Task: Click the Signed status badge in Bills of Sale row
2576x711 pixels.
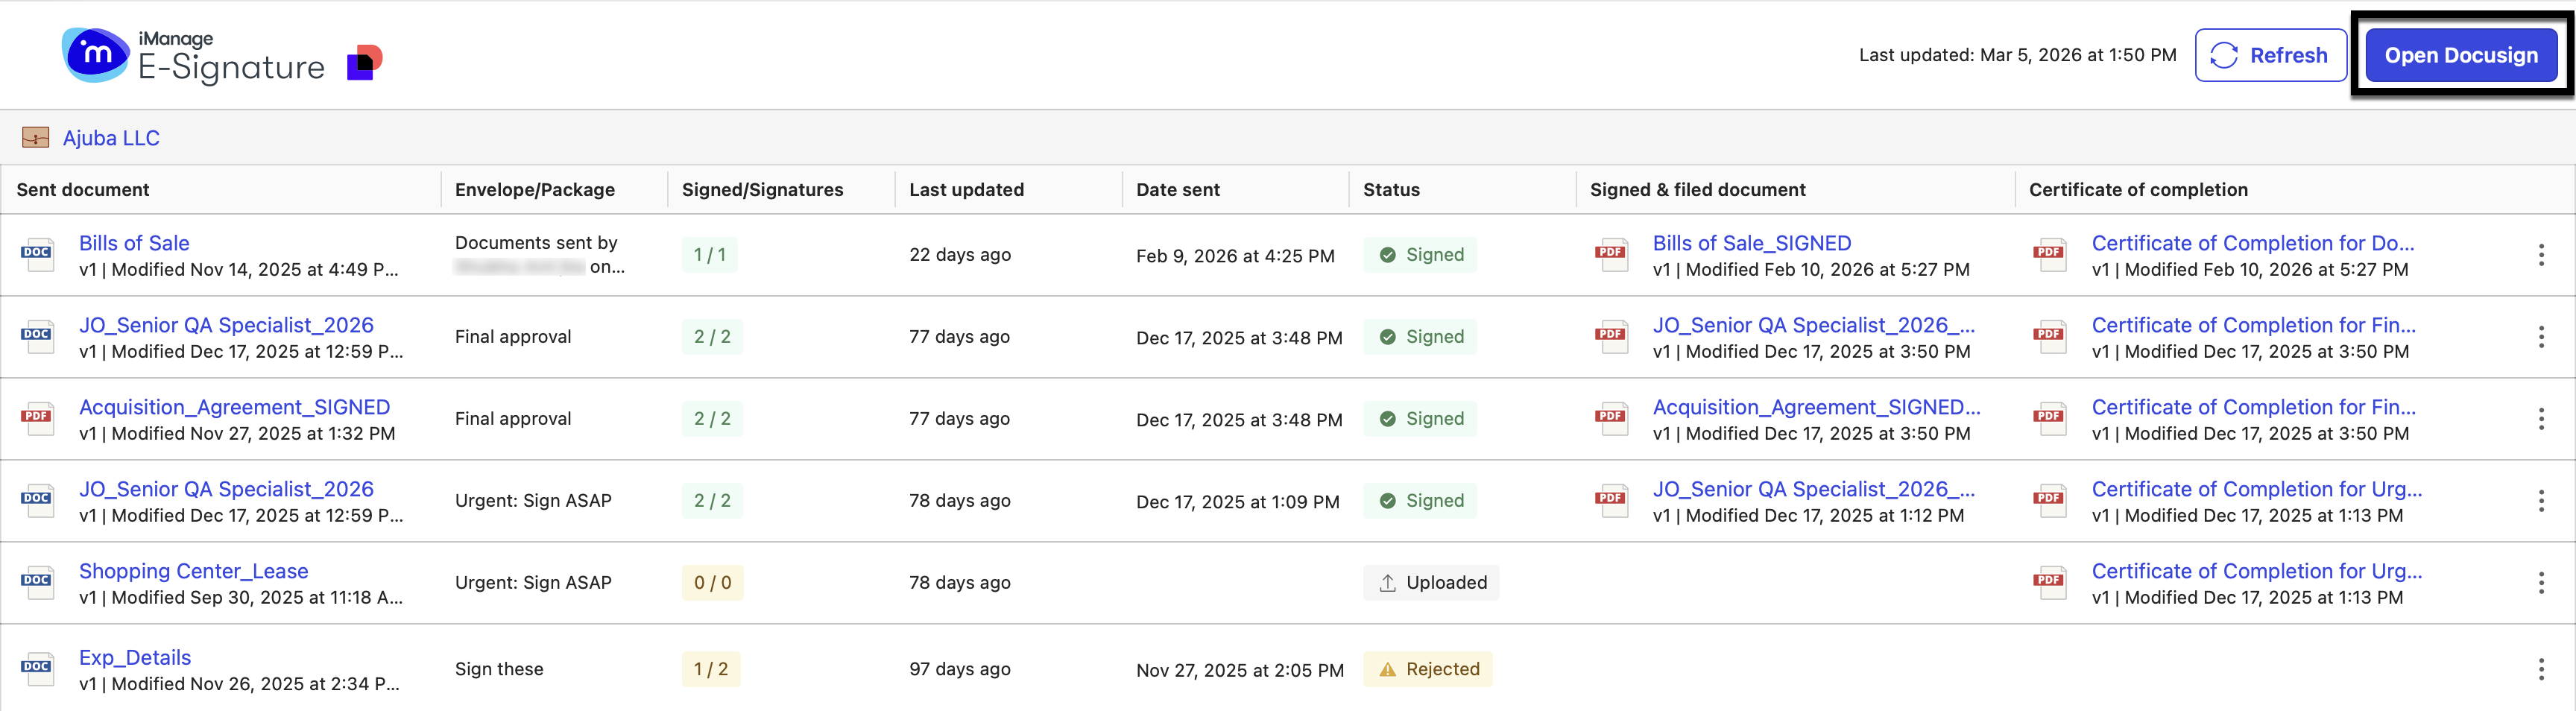Action: 1420,255
